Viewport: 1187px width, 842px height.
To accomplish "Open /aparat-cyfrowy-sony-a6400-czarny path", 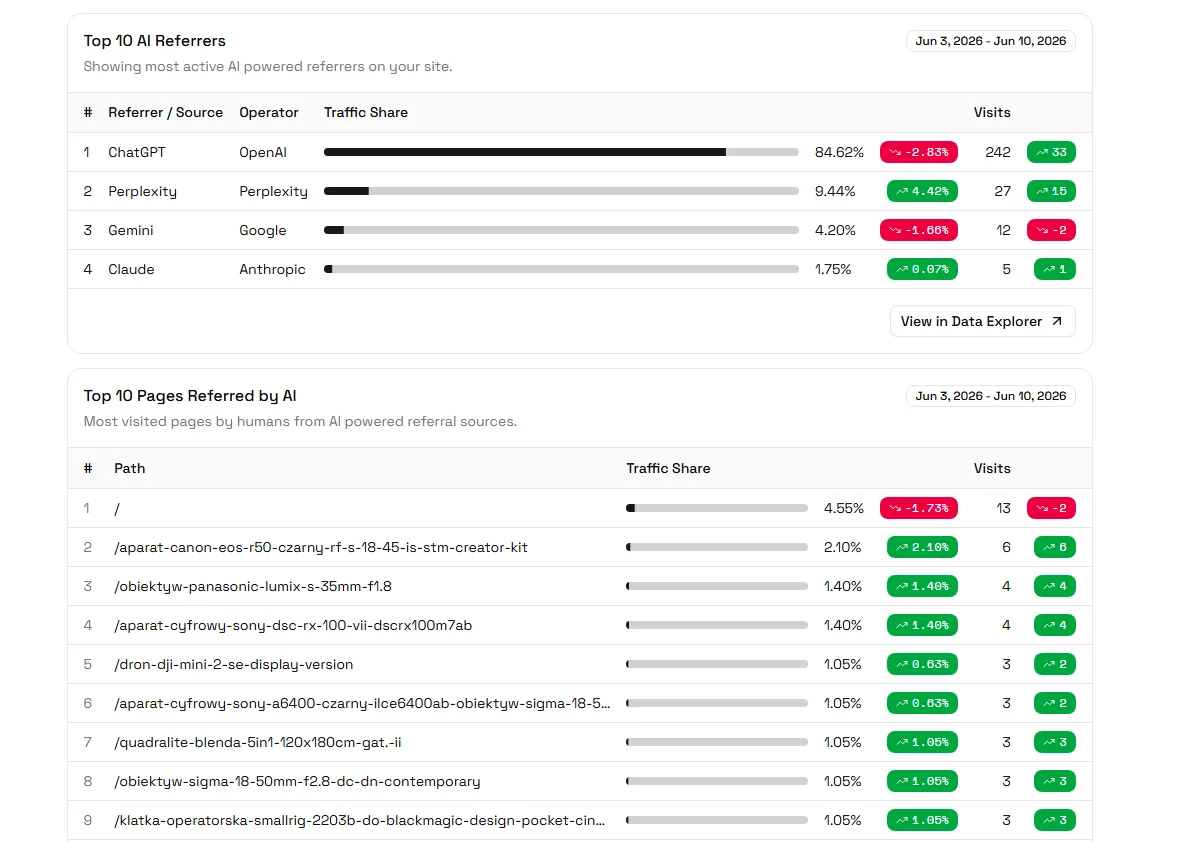I will click(362, 703).
